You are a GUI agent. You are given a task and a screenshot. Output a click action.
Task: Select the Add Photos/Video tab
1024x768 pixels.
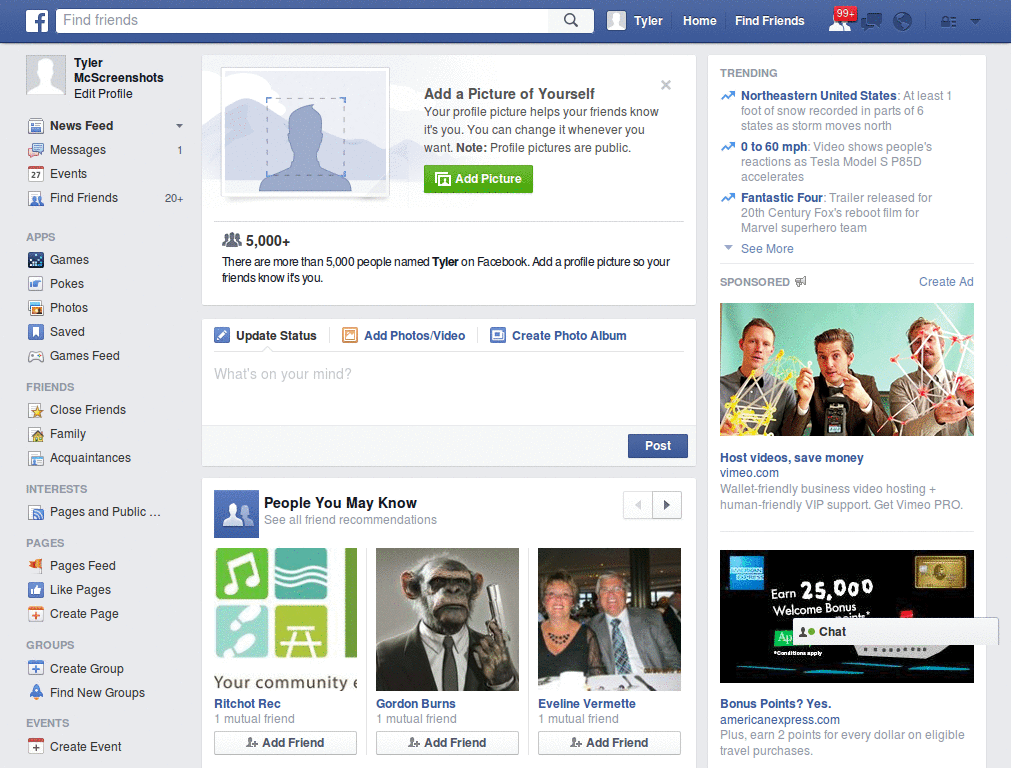(x=404, y=336)
